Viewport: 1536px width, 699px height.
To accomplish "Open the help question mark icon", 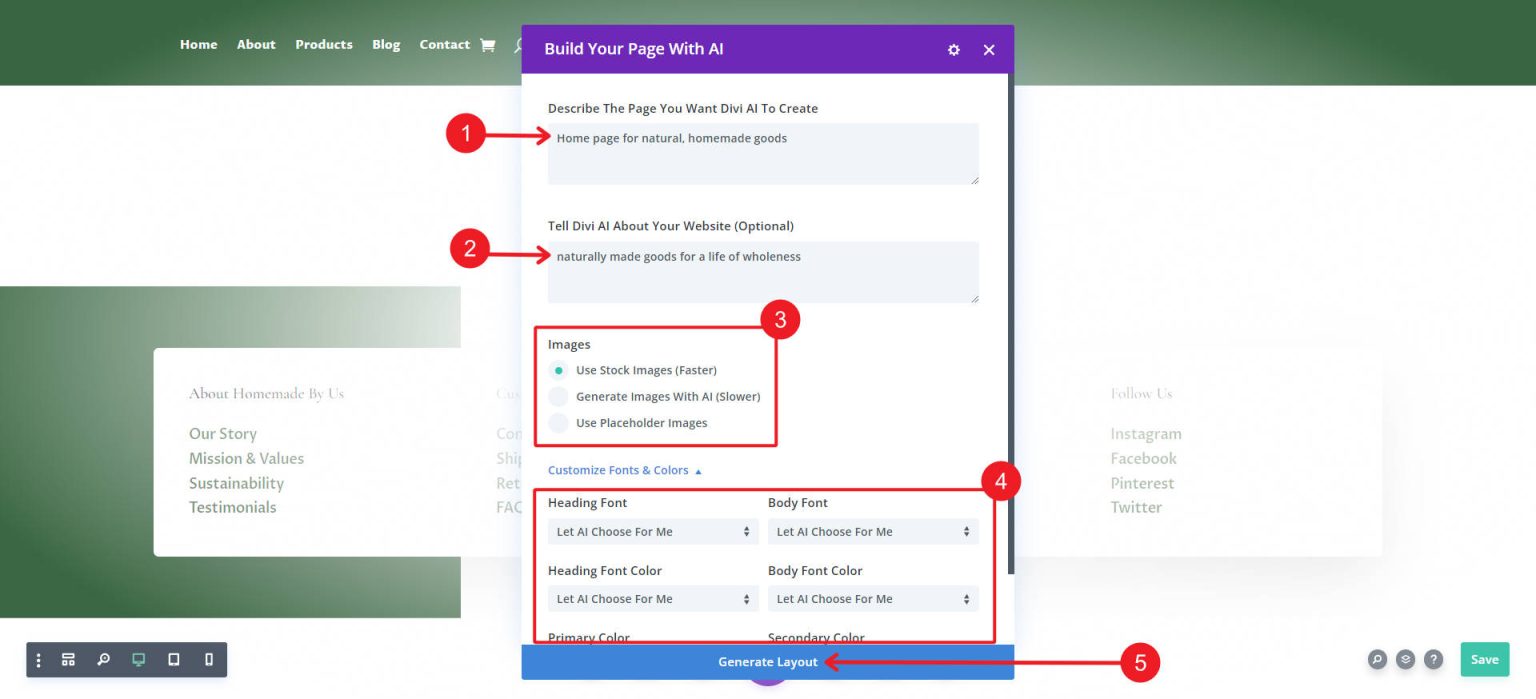I will pyautogui.click(x=1433, y=659).
